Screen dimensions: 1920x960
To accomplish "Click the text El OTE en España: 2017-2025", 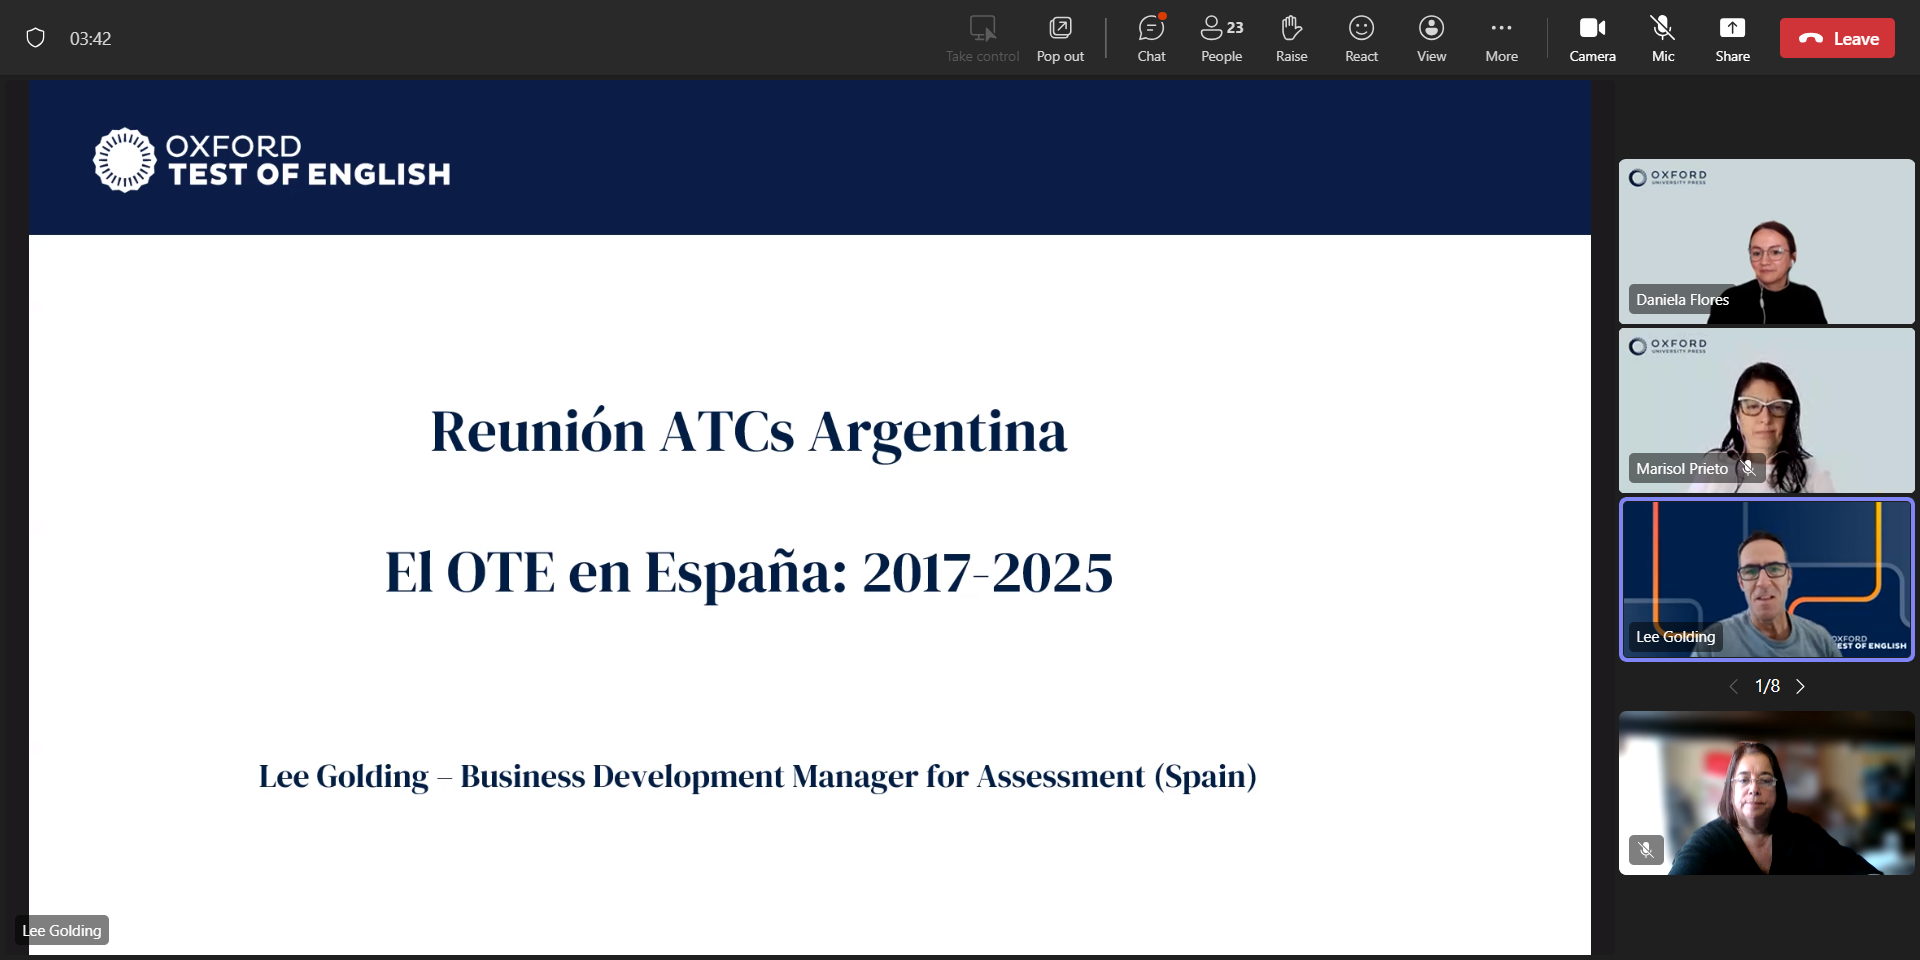I will click(x=749, y=572).
